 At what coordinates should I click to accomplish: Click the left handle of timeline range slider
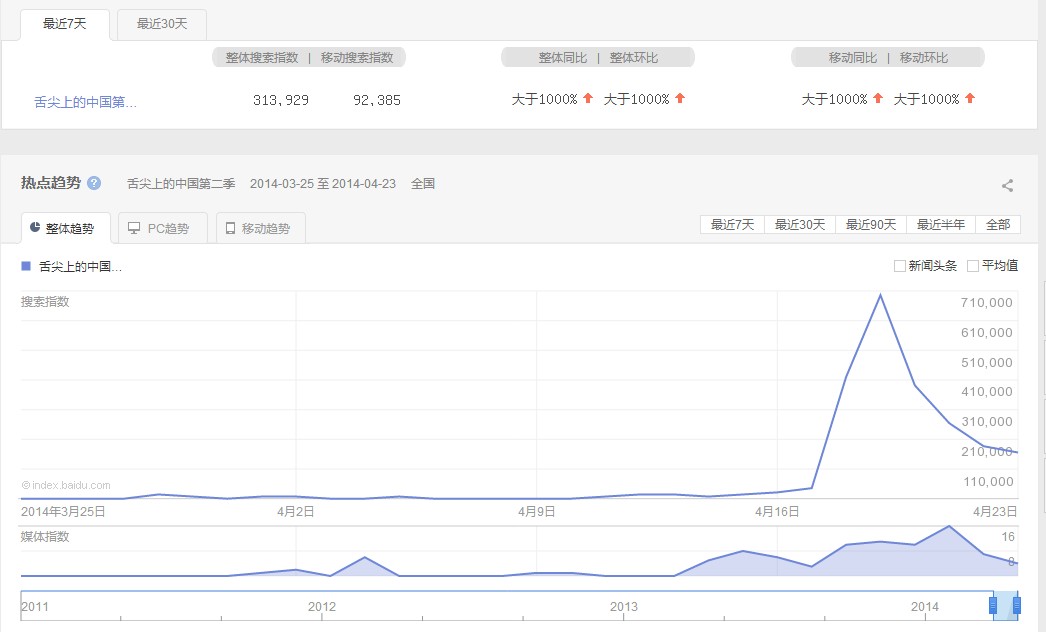point(993,605)
